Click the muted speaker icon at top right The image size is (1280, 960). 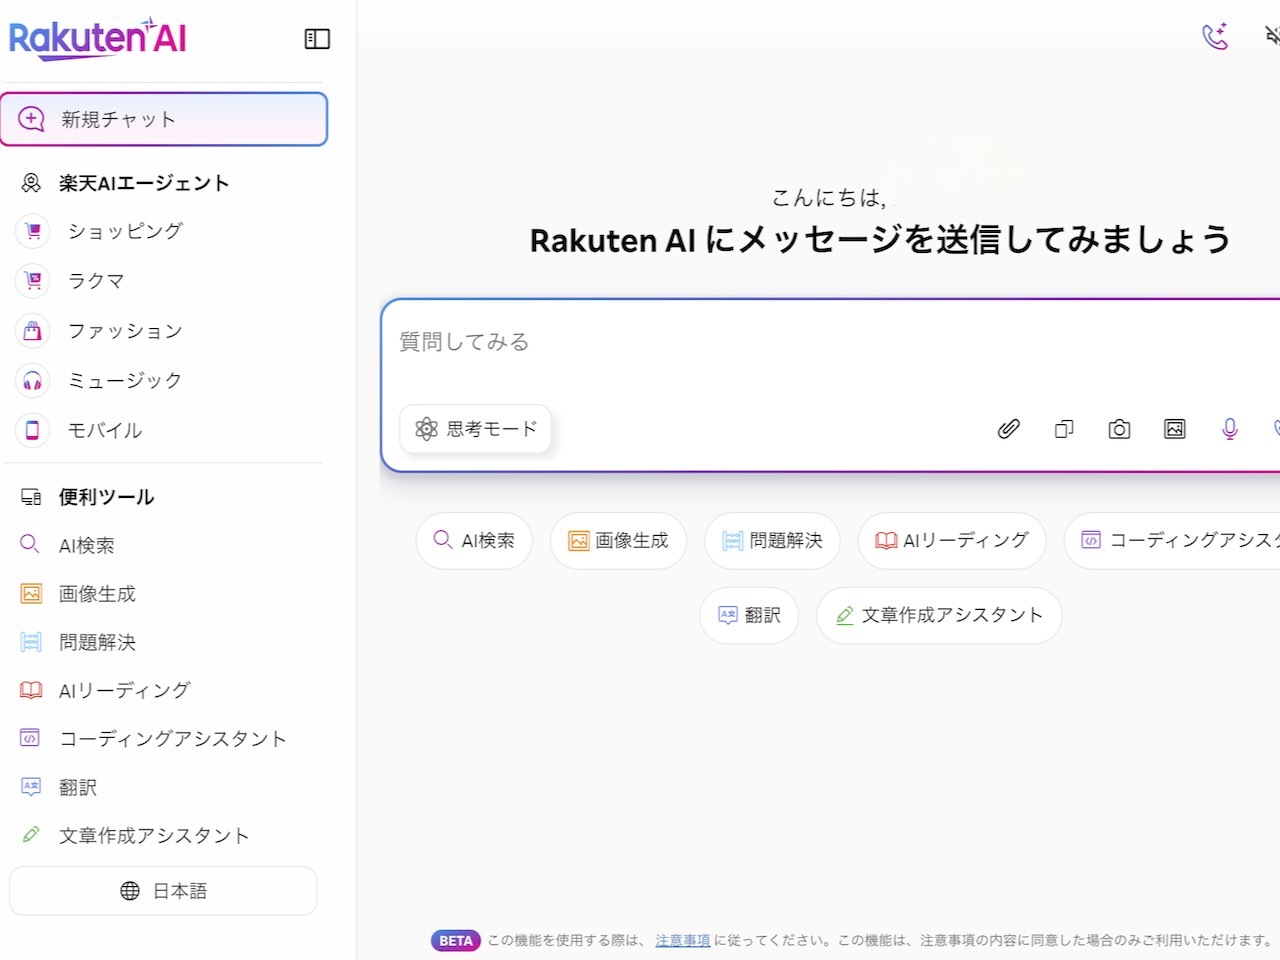(x=1272, y=37)
